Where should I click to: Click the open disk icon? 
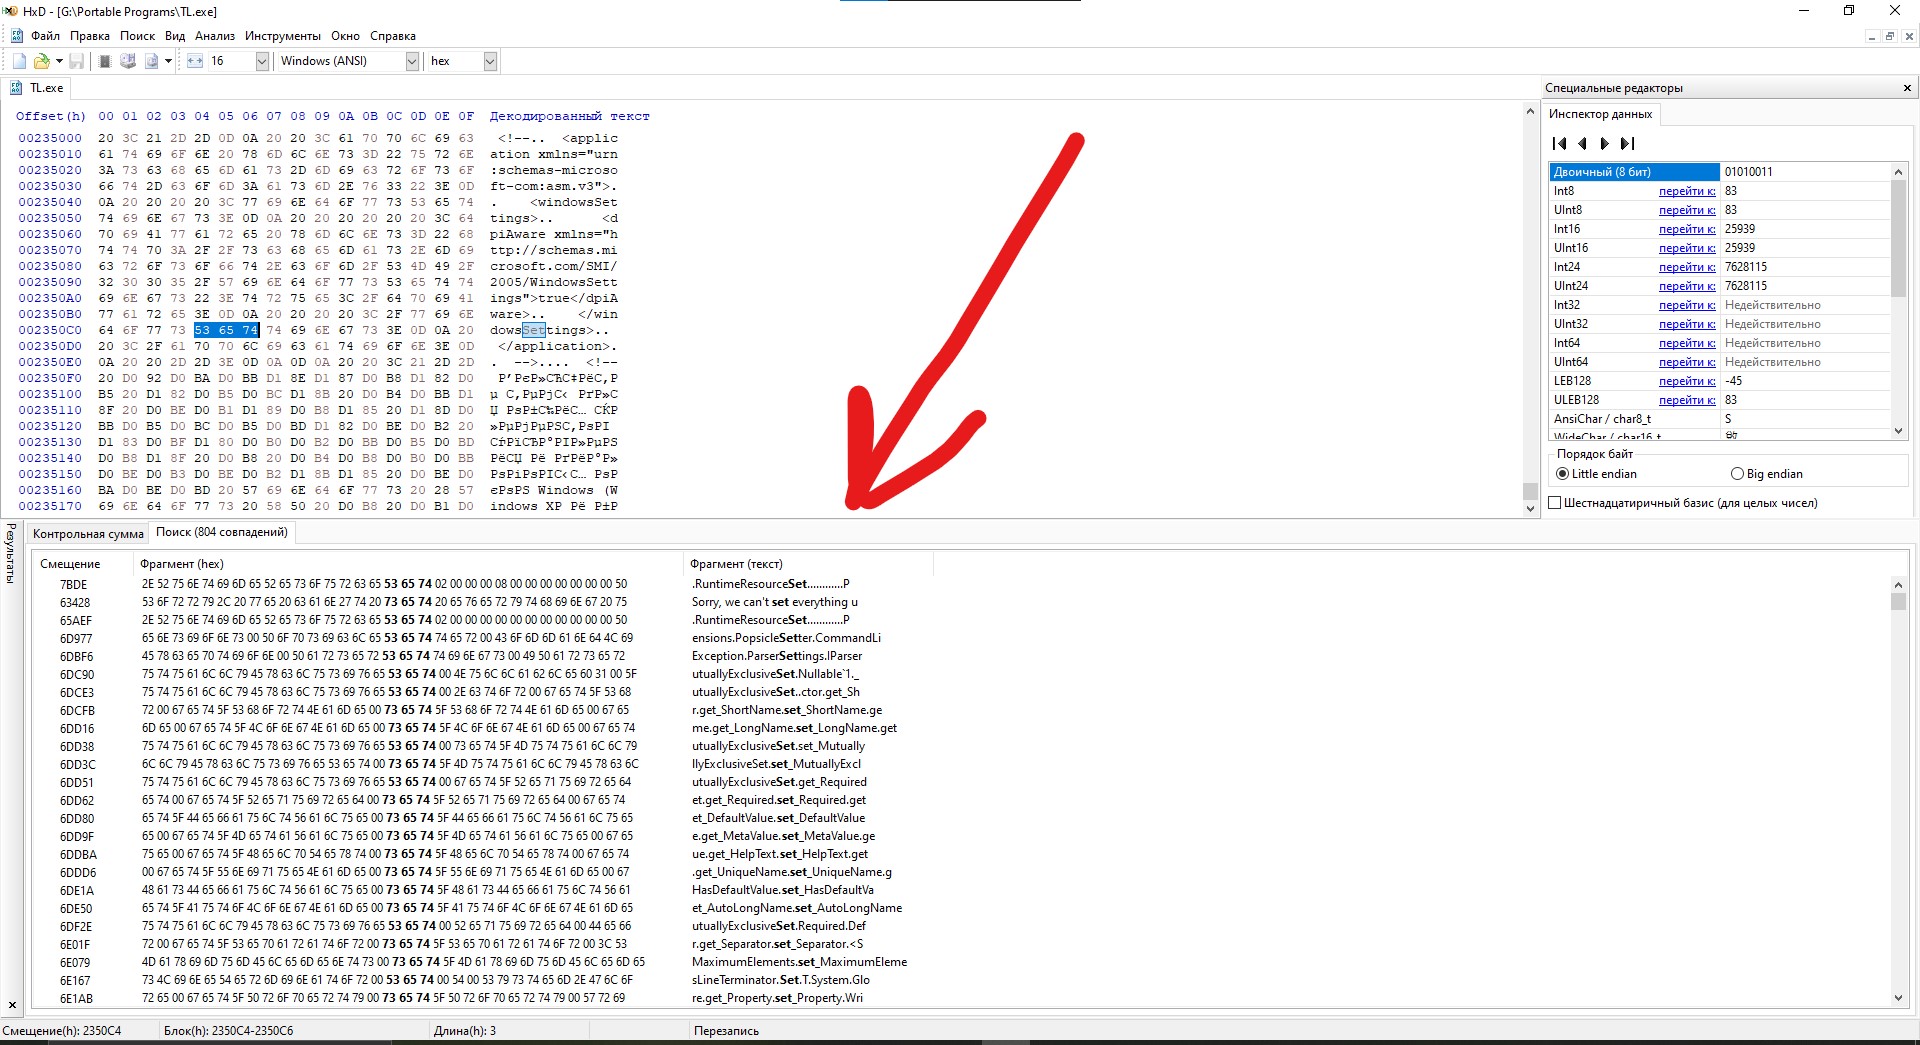click(127, 61)
